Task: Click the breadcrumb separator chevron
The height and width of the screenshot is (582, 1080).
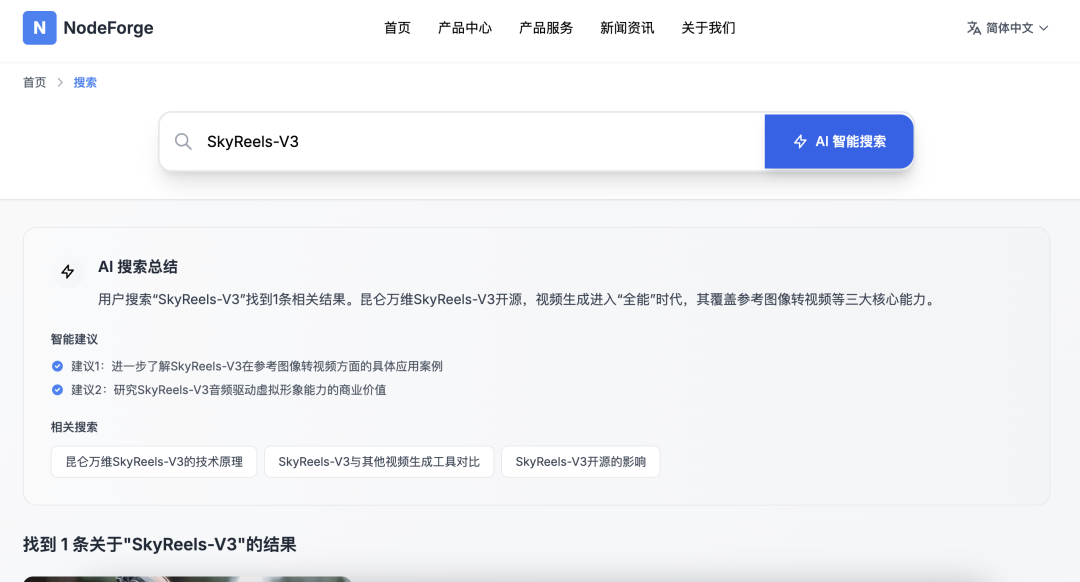Action: click(60, 83)
